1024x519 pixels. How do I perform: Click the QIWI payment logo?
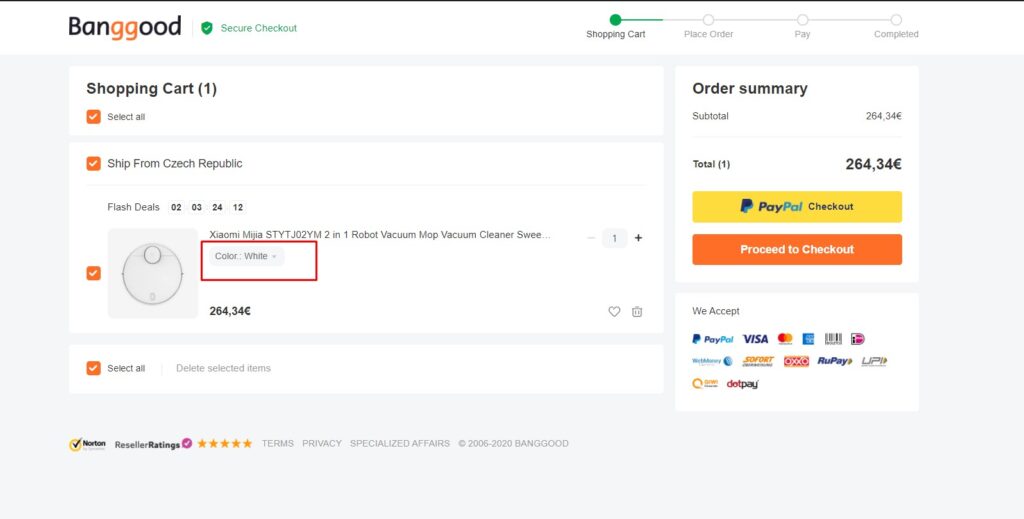(x=705, y=384)
